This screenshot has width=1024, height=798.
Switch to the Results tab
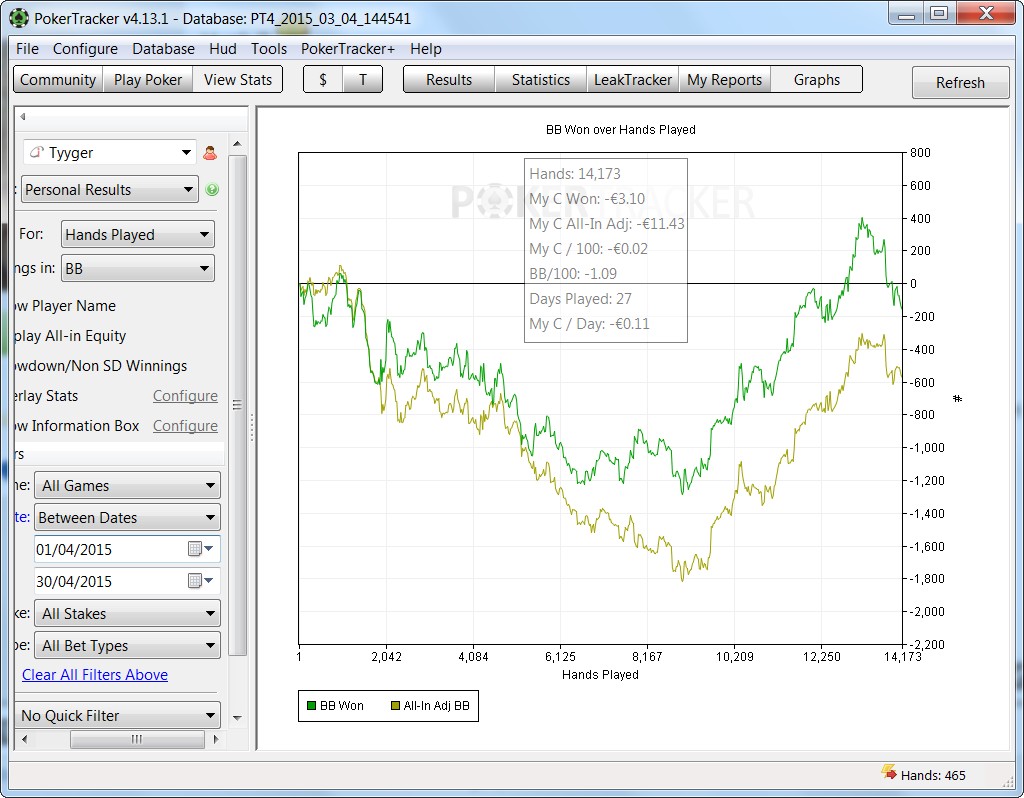pyautogui.click(x=449, y=80)
